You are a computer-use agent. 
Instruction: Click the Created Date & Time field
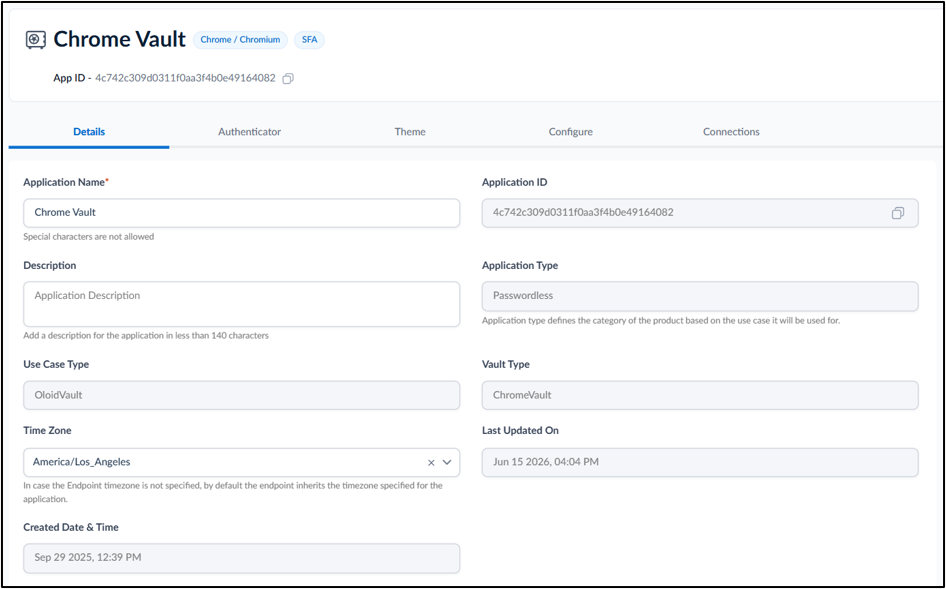coord(241,558)
